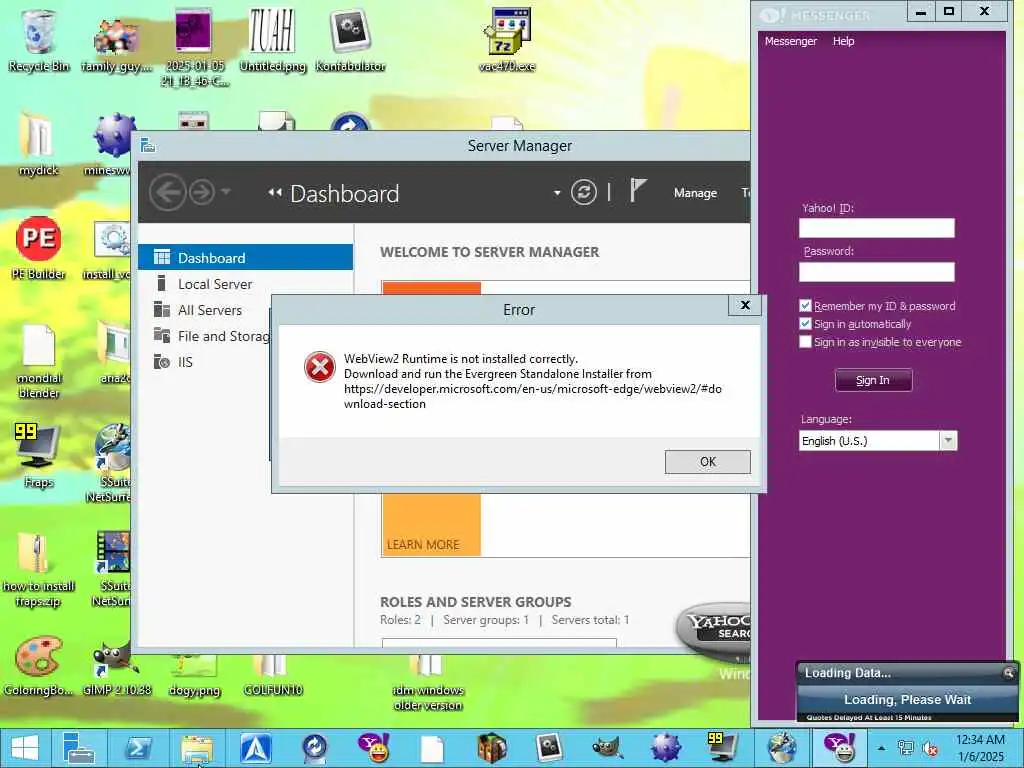This screenshot has width=1024, height=768.
Task: Click Minecraft block icon on taskbar
Action: [x=491, y=748]
